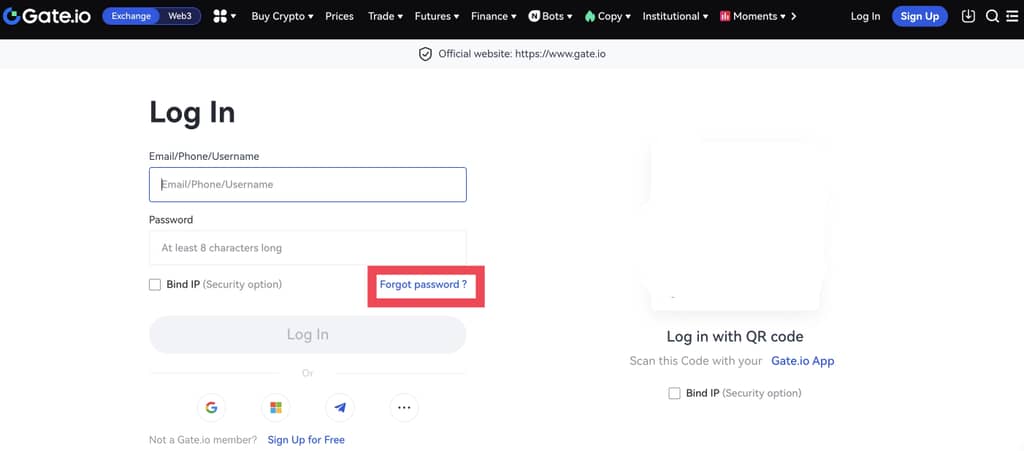This screenshot has height=451, width=1024.
Task: Sign in with Microsoft icon
Action: point(276,408)
